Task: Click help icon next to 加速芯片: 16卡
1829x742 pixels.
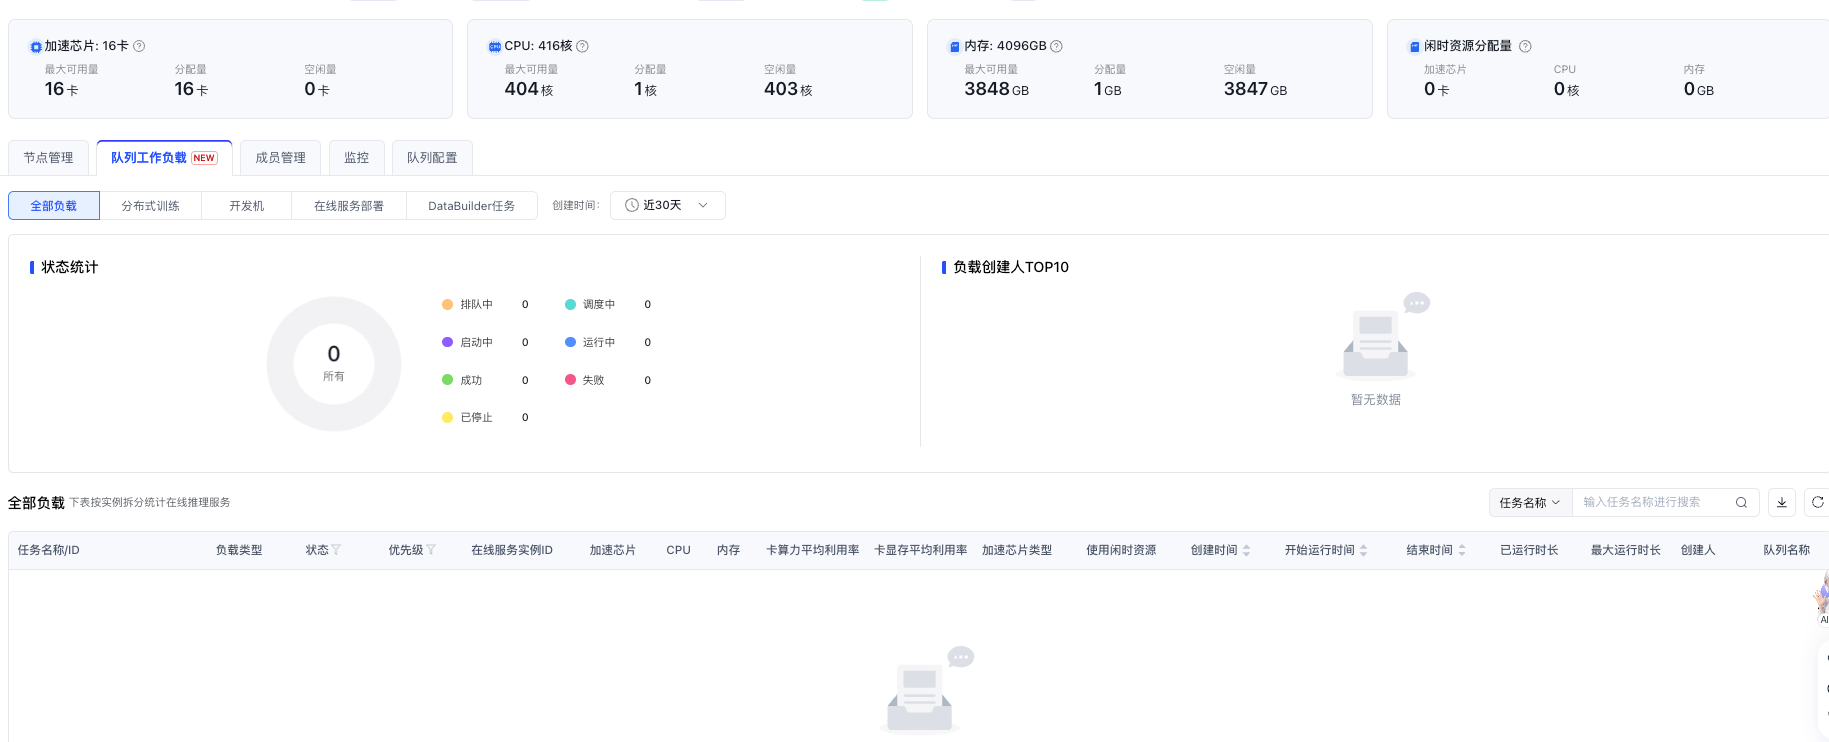Action: [x=139, y=46]
